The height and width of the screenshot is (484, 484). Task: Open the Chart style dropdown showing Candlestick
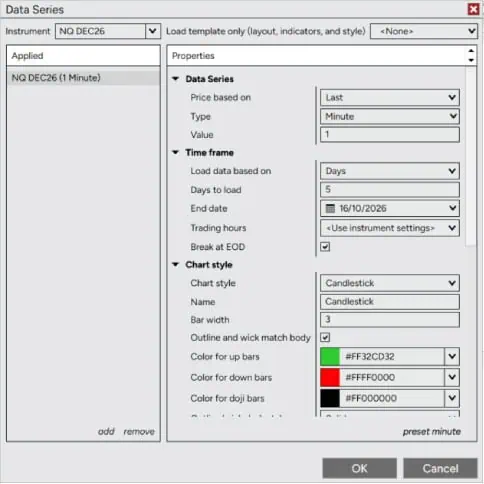(390, 283)
